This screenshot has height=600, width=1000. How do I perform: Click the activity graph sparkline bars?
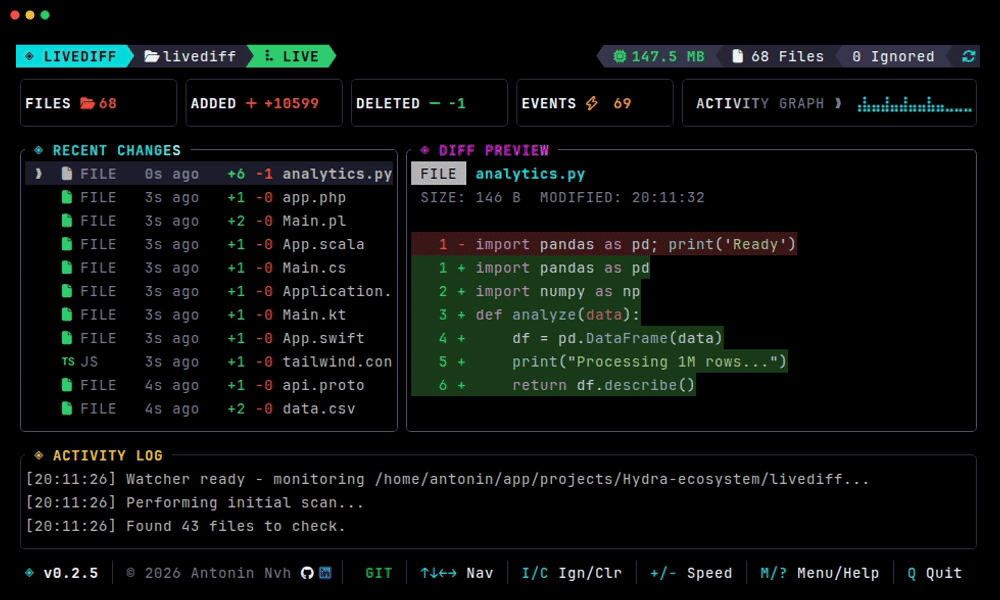(915, 104)
